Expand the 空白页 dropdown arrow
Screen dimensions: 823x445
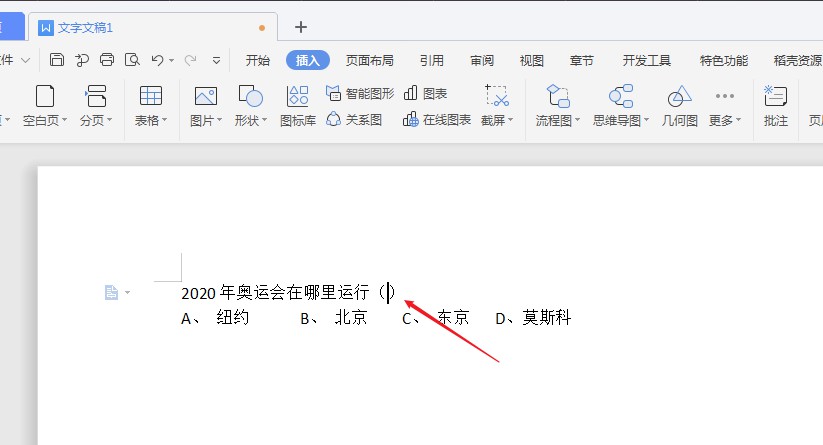click(65, 120)
